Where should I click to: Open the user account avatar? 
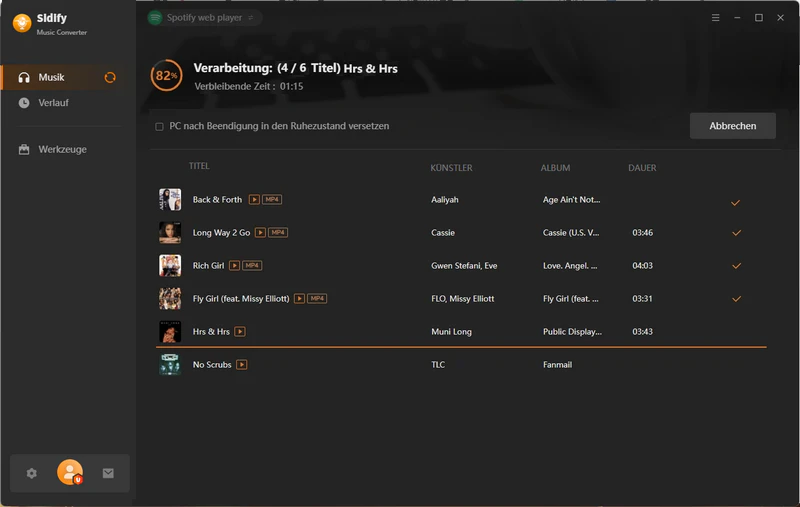click(70, 472)
